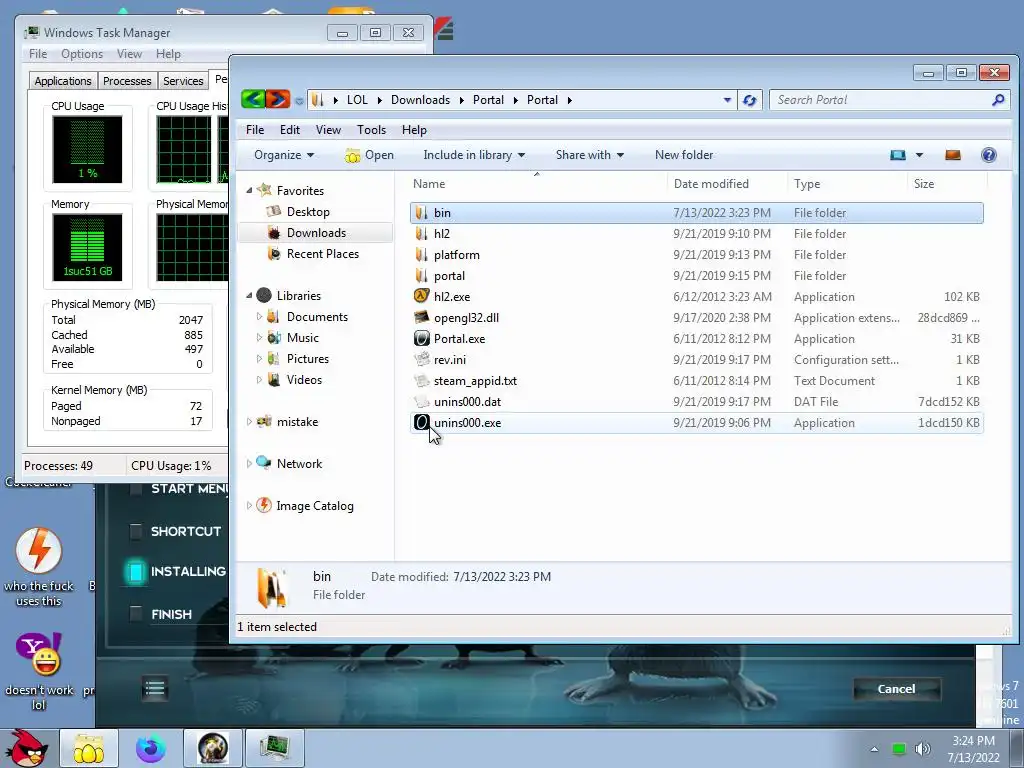Select the steam_appid.txt file icon
Image resolution: width=1024 pixels, height=768 pixels.
[x=422, y=381]
